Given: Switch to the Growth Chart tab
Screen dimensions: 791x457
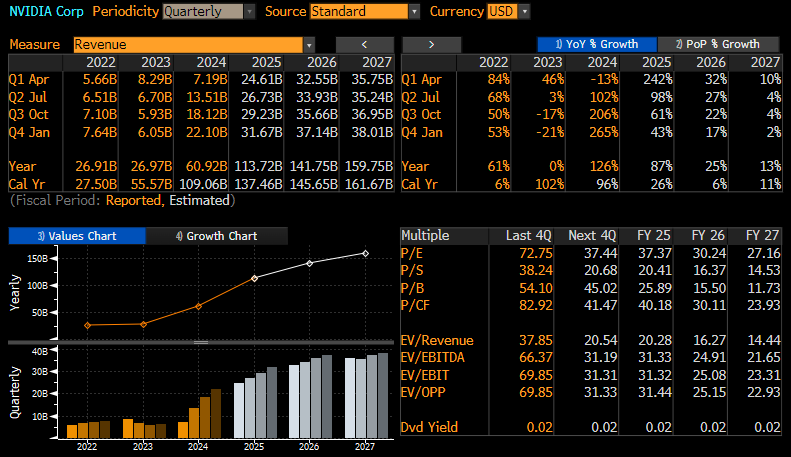Looking at the screenshot, I should click(x=217, y=236).
